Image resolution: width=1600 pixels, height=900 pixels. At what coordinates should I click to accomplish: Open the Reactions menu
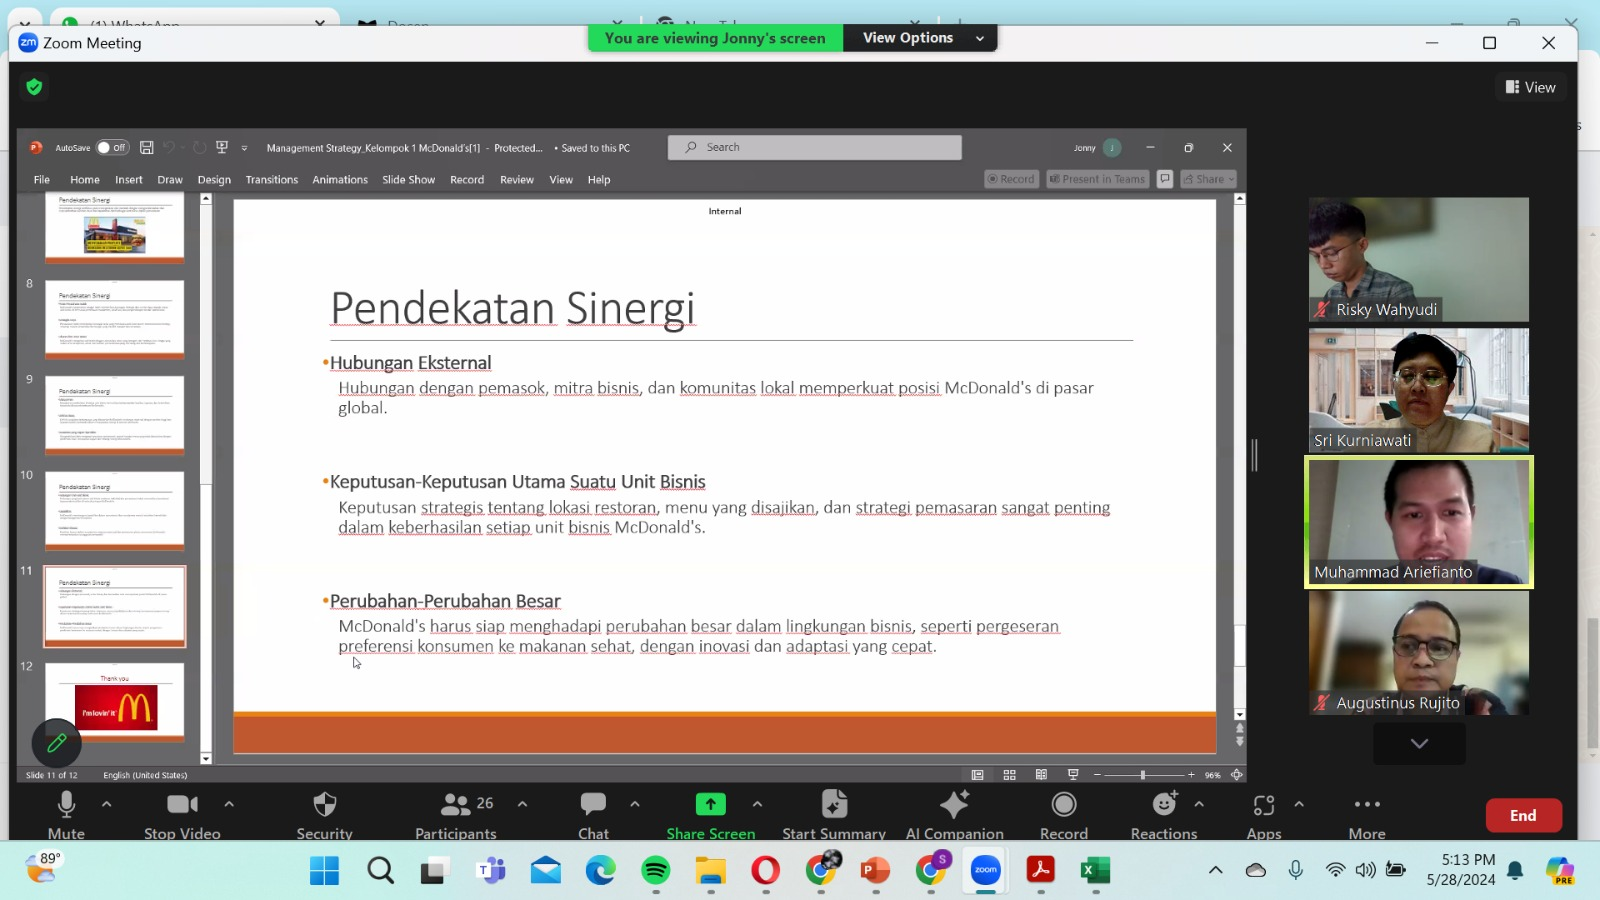click(1164, 815)
